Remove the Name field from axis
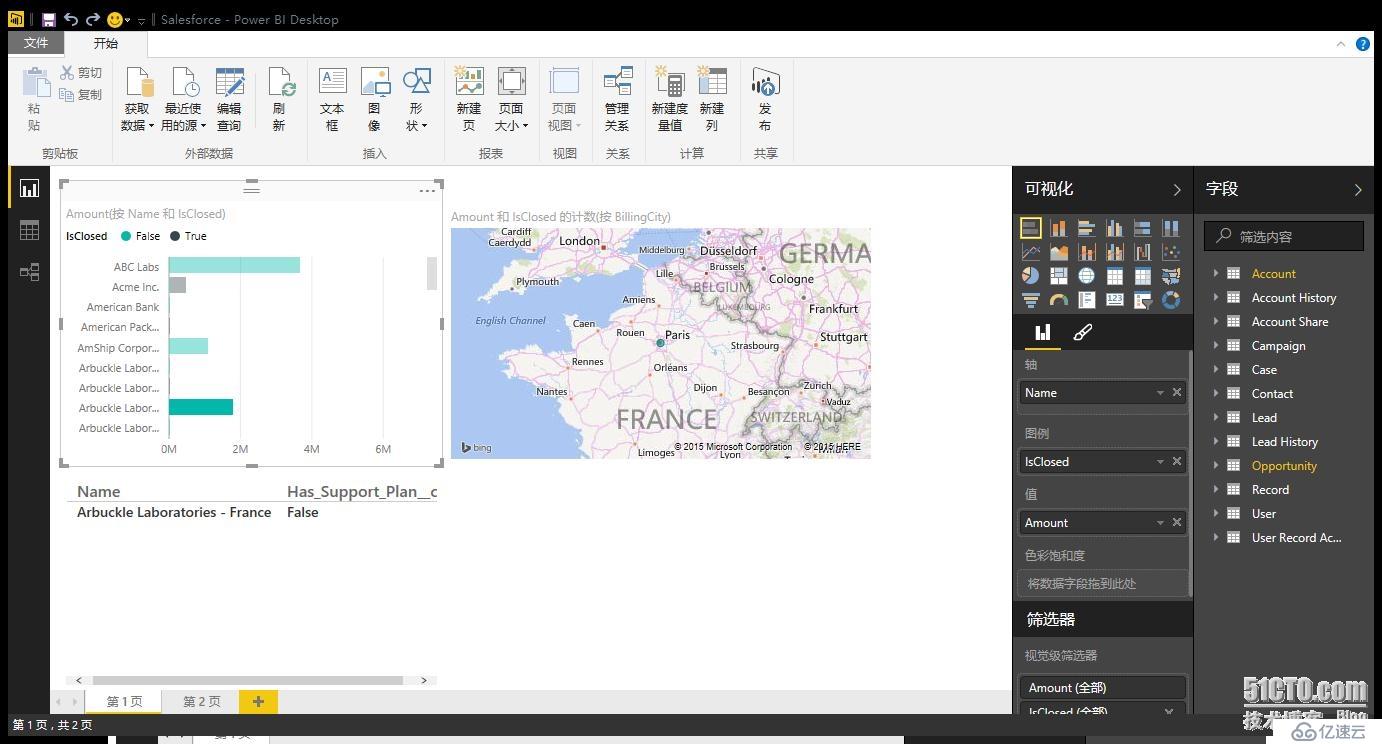Image resolution: width=1382 pixels, height=744 pixels. coord(1177,393)
